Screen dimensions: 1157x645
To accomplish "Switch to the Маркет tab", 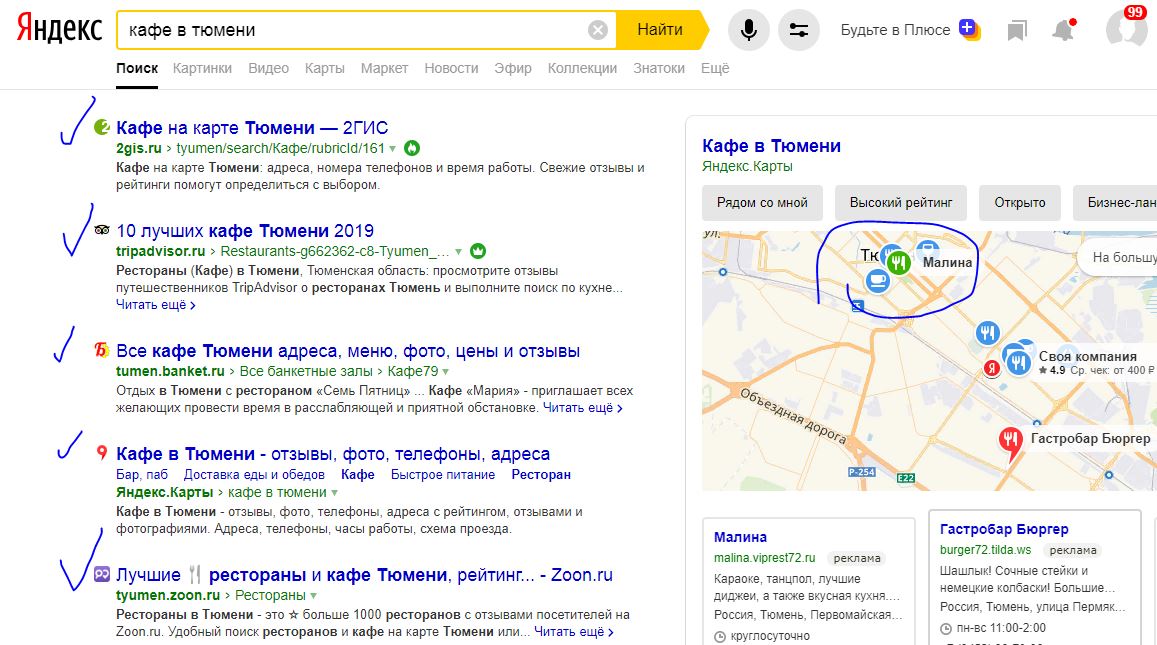I will (x=384, y=68).
